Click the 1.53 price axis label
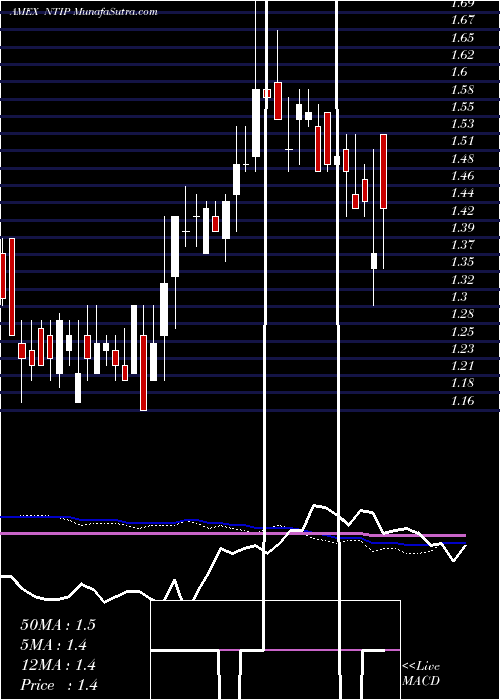This screenshot has width=500, height=700. click(x=462, y=124)
